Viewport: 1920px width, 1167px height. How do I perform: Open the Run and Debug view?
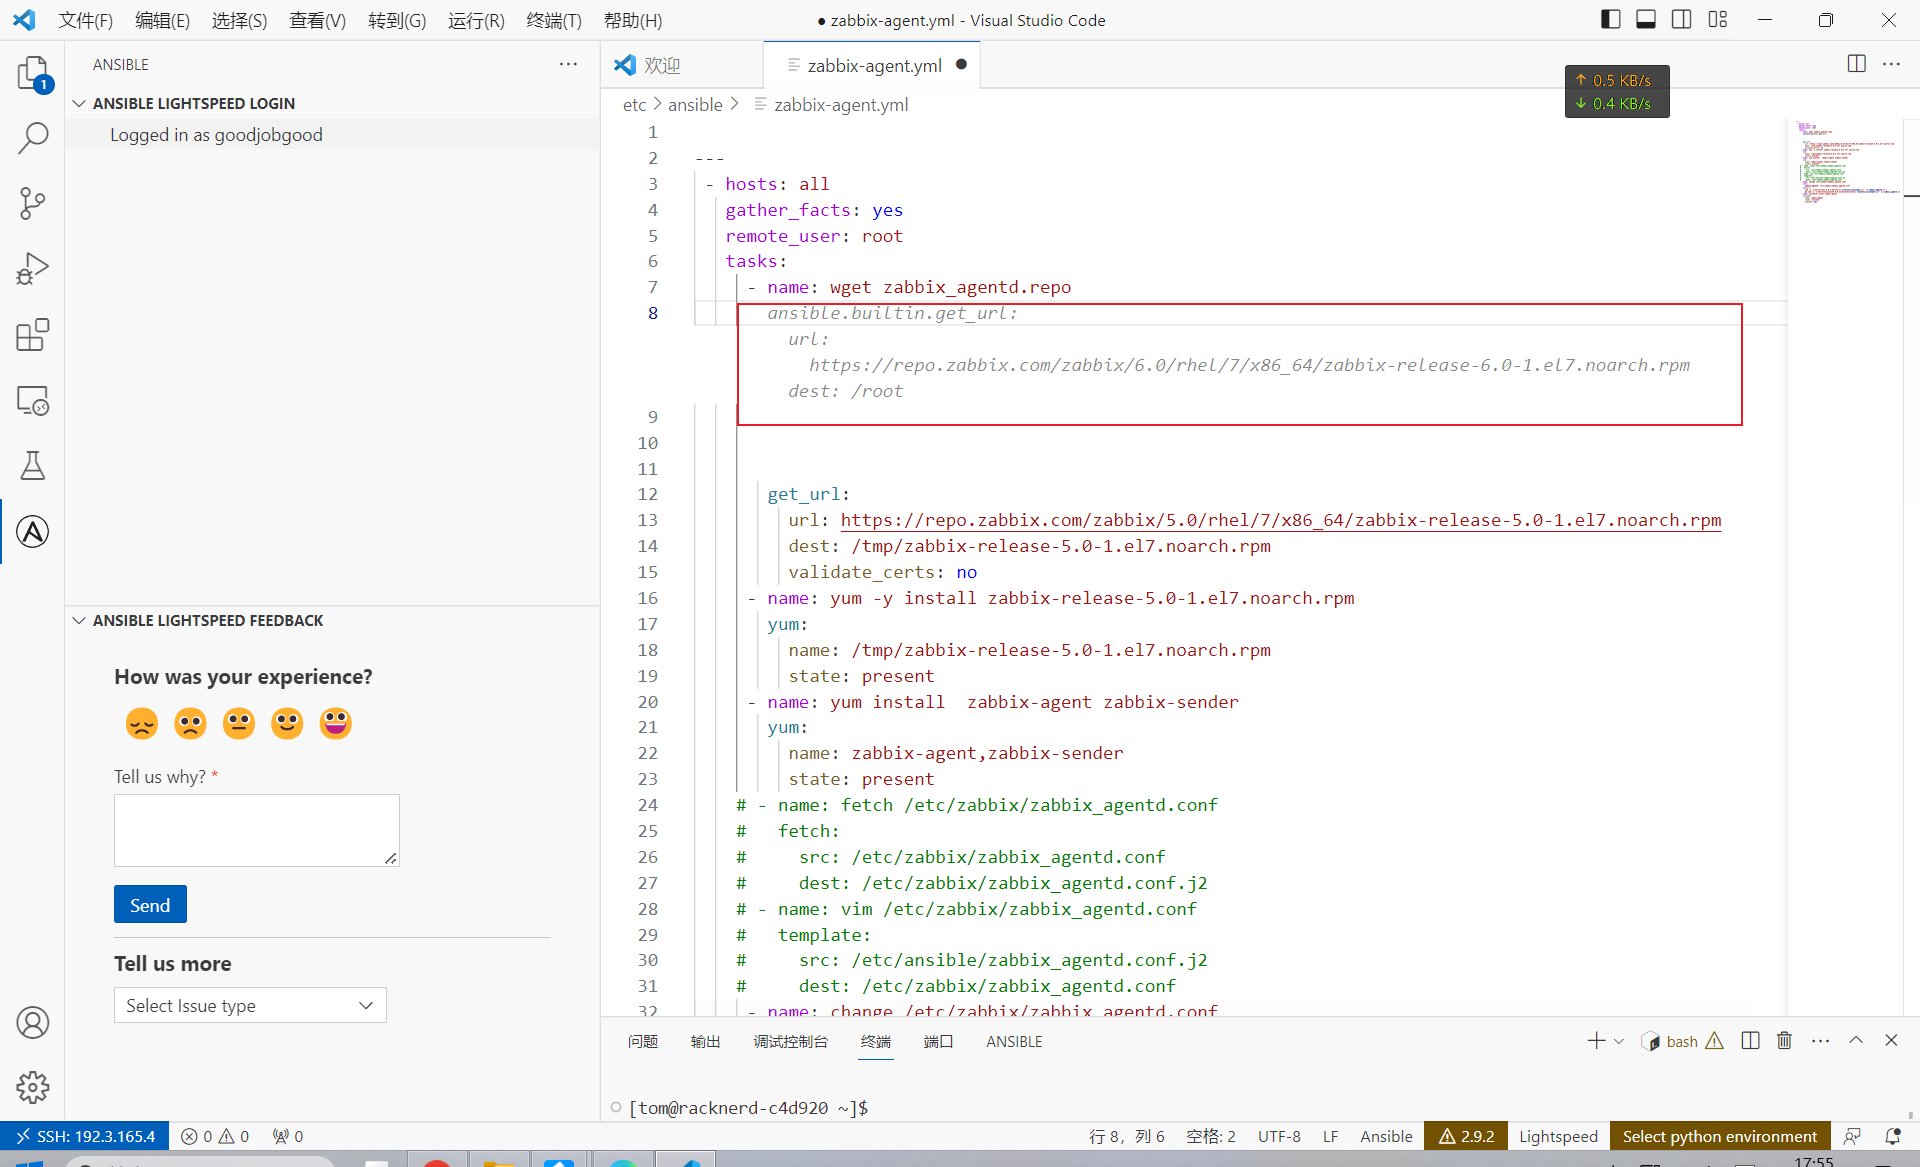click(32, 269)
